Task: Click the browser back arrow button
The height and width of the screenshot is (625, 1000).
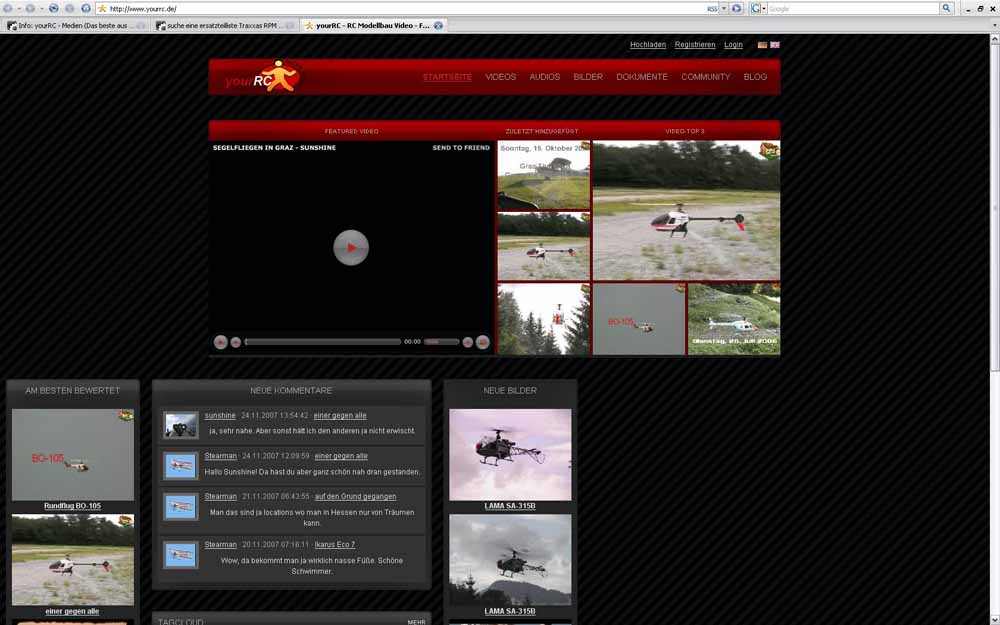Action: 7,8
